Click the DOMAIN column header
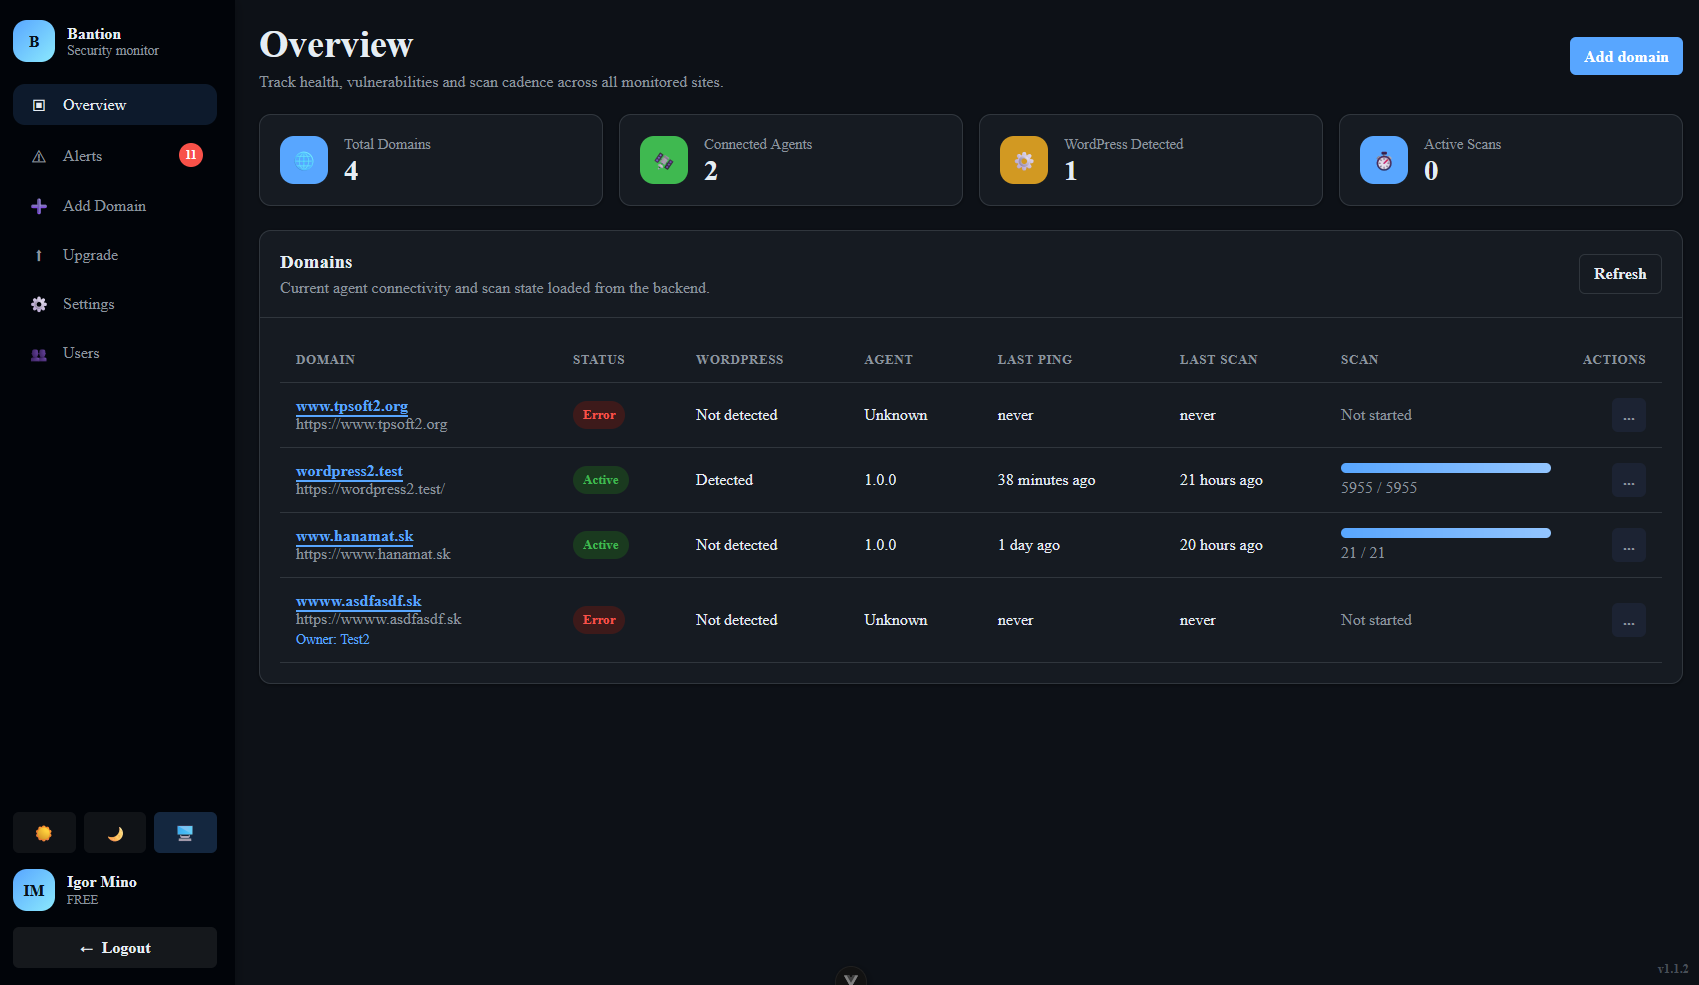The height and width of the screenshot is (985, 1699). [325, 360]
